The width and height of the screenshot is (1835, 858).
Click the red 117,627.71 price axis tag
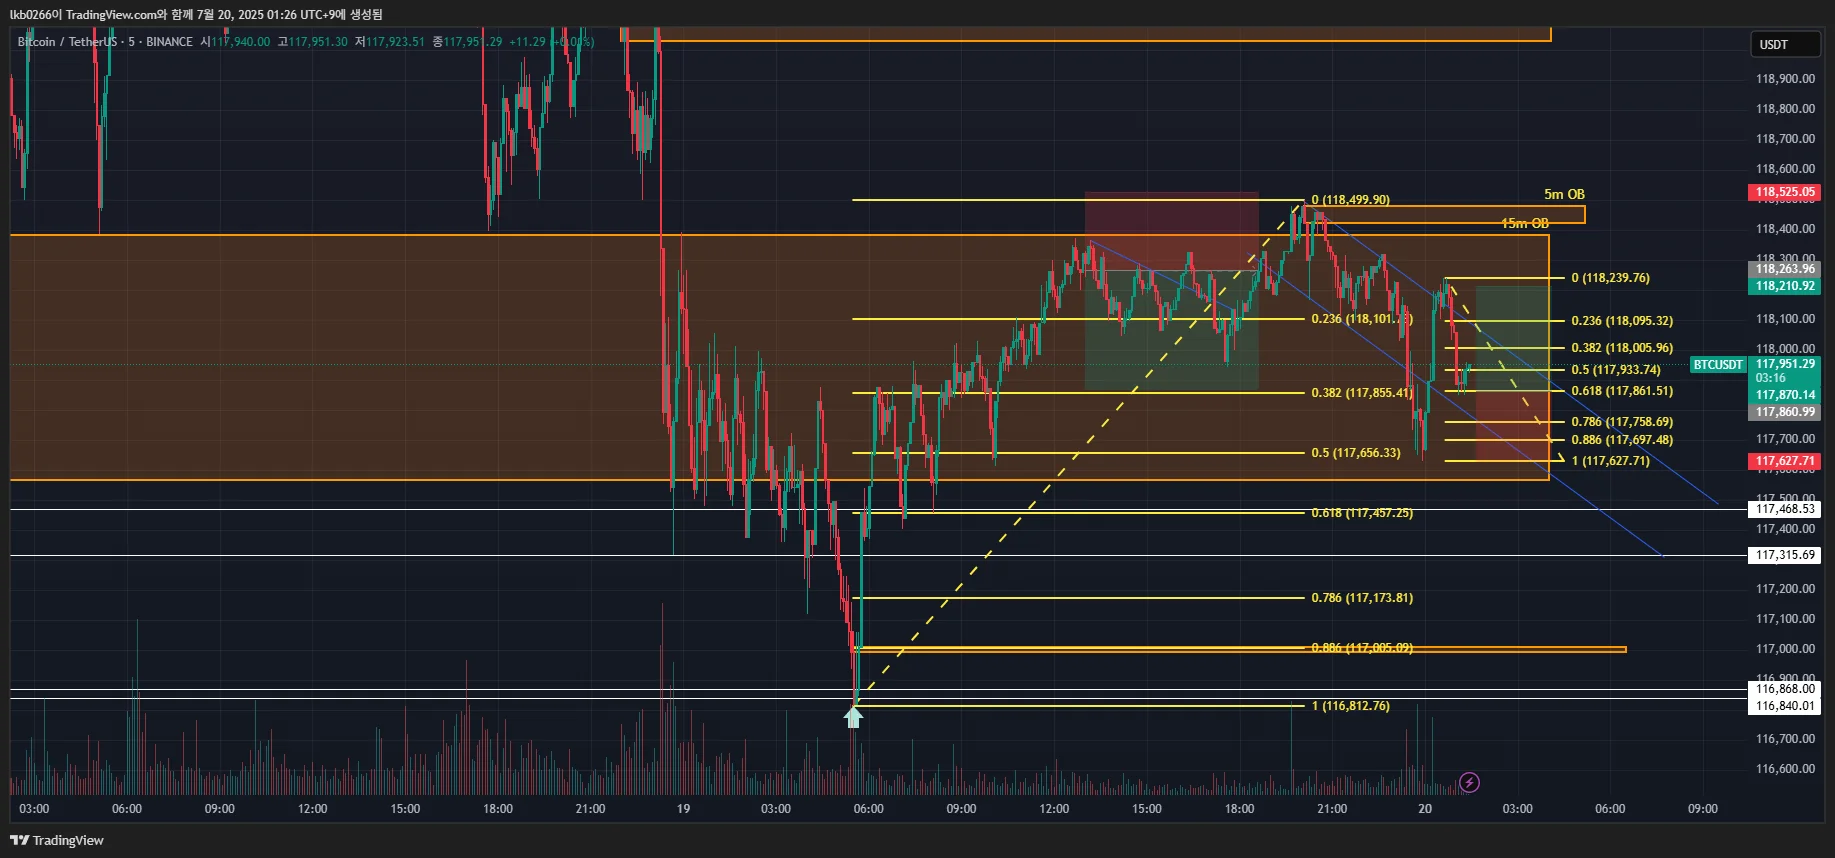[x=1785, y=461]
